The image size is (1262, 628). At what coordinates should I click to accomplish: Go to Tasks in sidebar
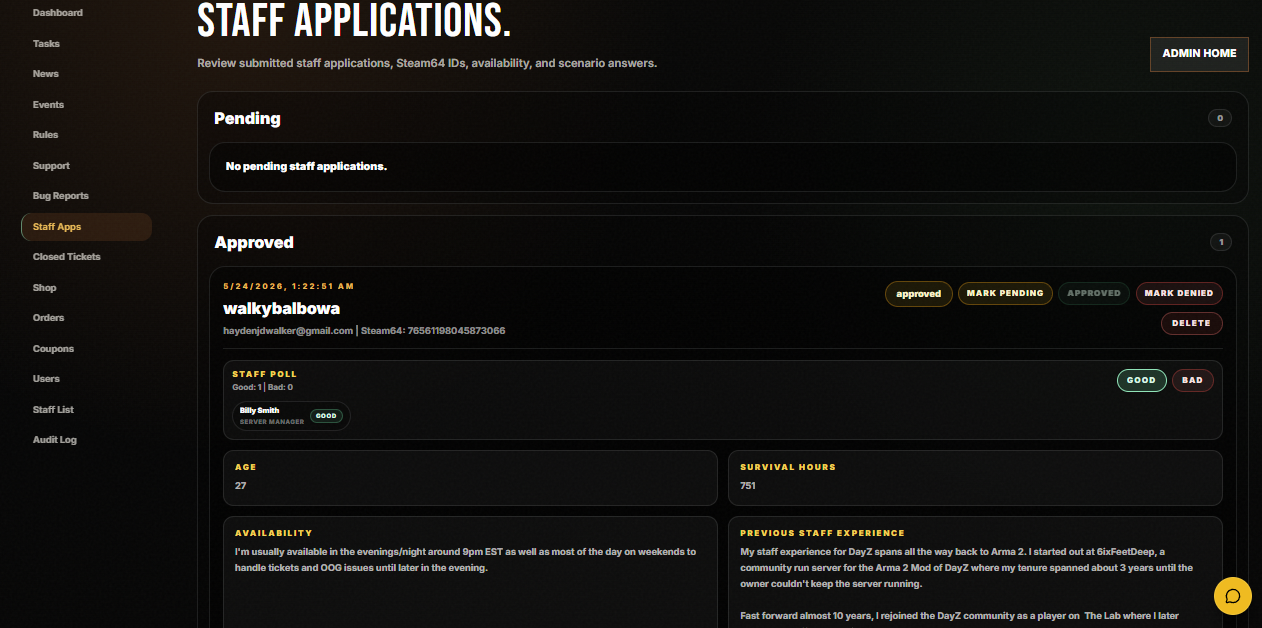(46, 44)
